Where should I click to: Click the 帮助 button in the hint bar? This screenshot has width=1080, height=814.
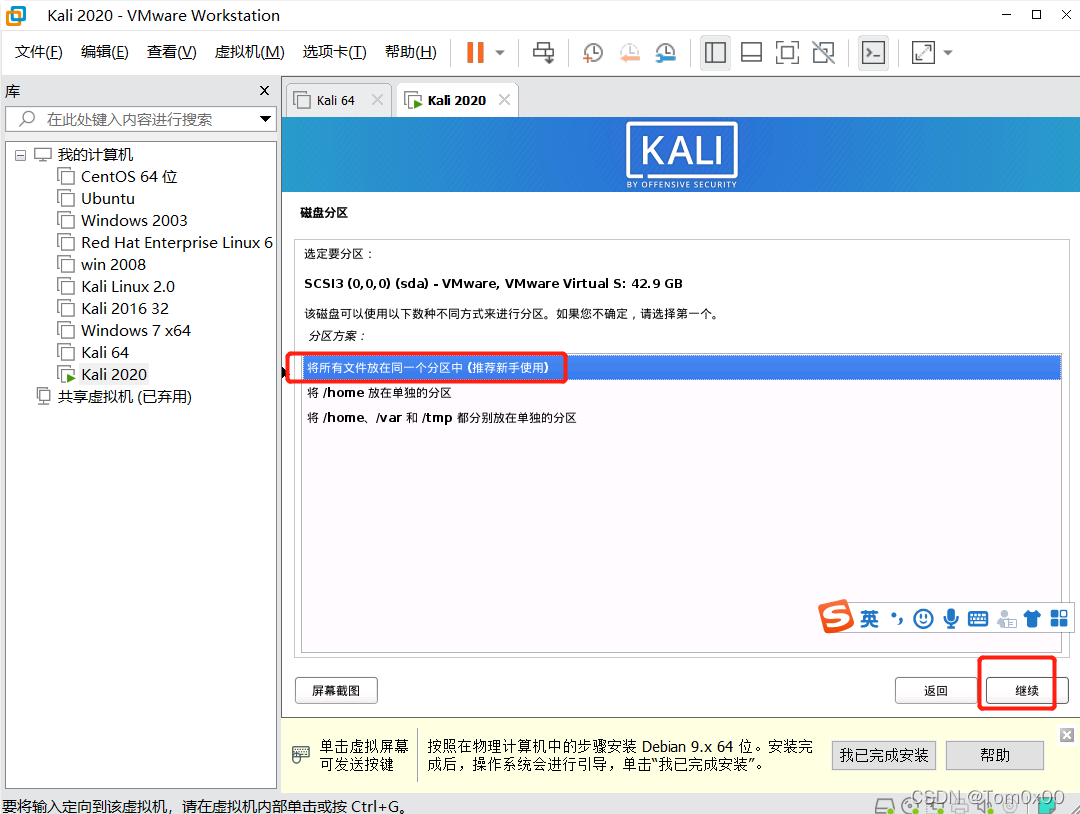coord(995,755)
